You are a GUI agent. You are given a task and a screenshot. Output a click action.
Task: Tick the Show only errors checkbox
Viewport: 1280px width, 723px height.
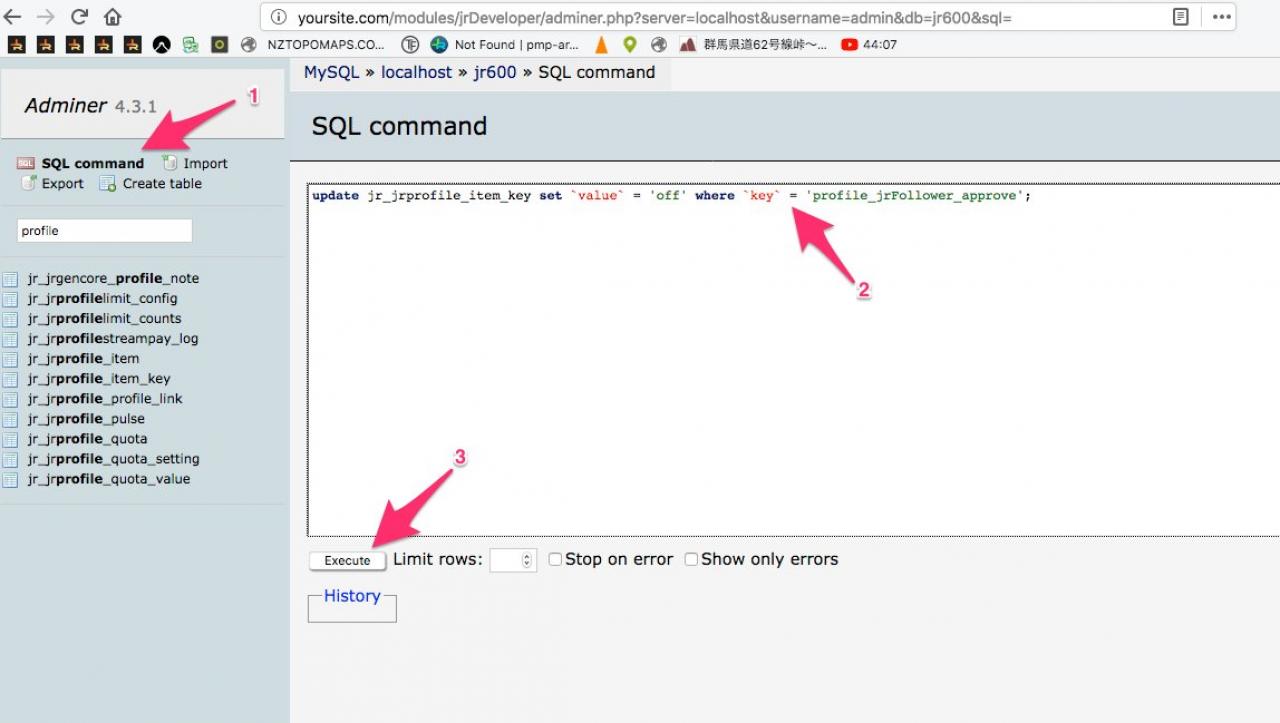click(x=691, y=560)
